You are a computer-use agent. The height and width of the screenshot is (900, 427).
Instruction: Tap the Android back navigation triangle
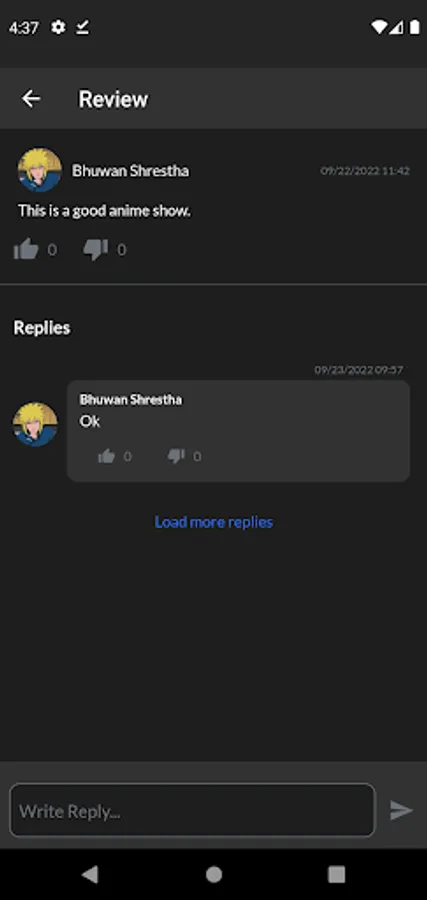(x=90, y=874)
